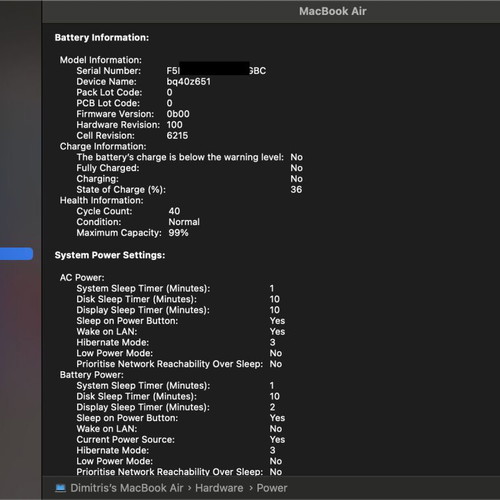
Task: Click the System Power Settings heading
Action: point(110,255)
